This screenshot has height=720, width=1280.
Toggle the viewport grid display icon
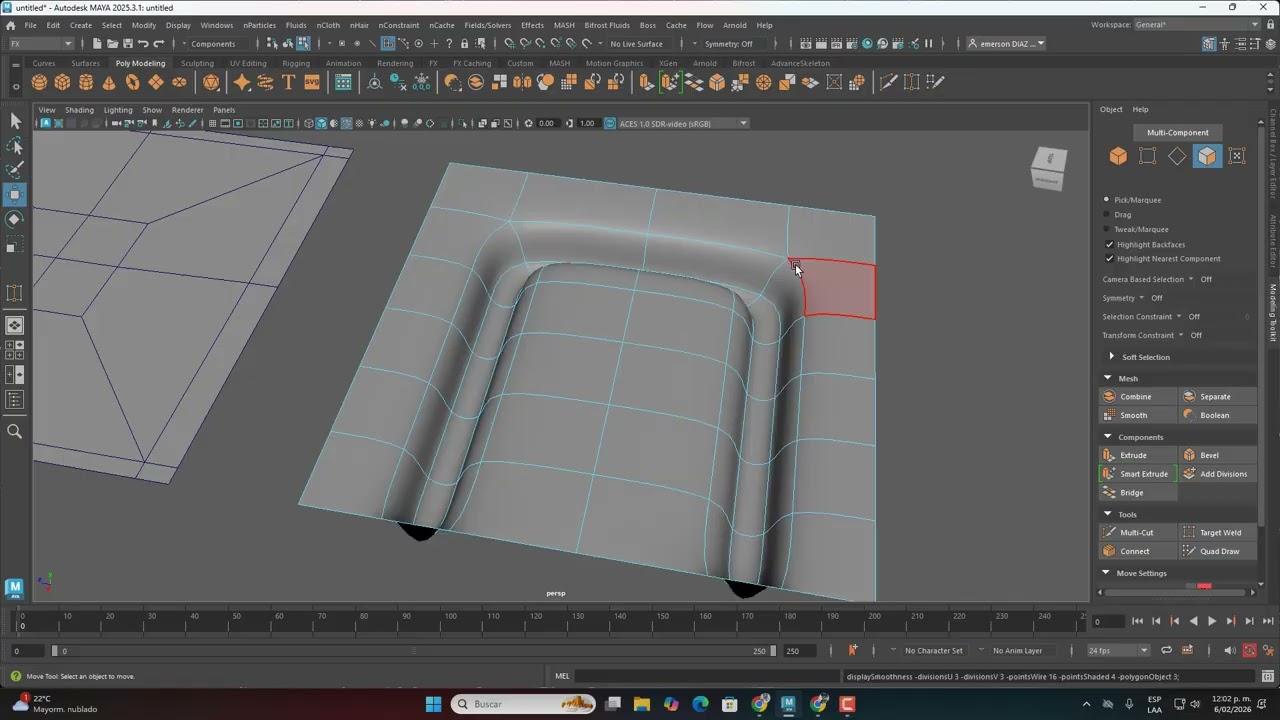pyautogui.click(x=212, y=124)
